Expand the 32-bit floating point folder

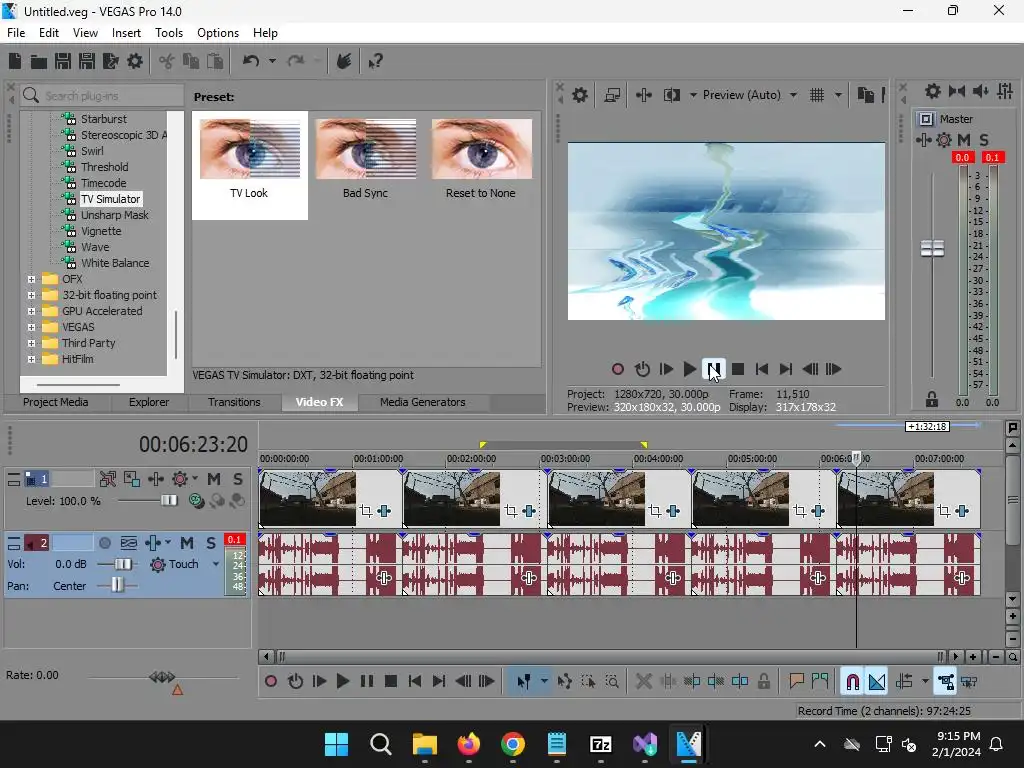point(31,295)
